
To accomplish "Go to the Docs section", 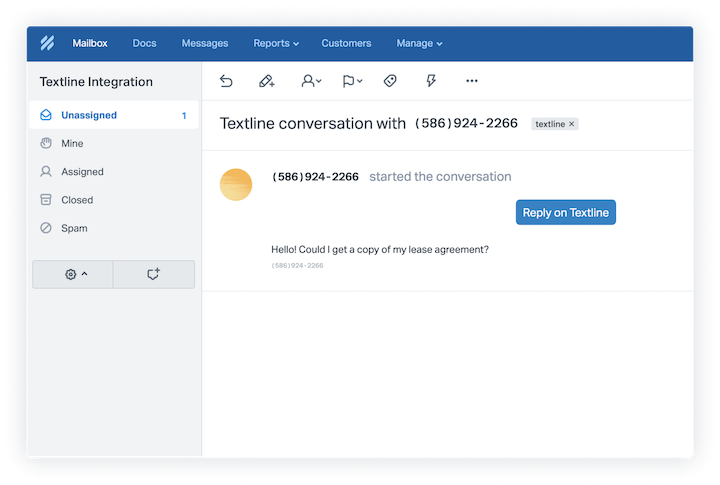I will click(144, 43).
